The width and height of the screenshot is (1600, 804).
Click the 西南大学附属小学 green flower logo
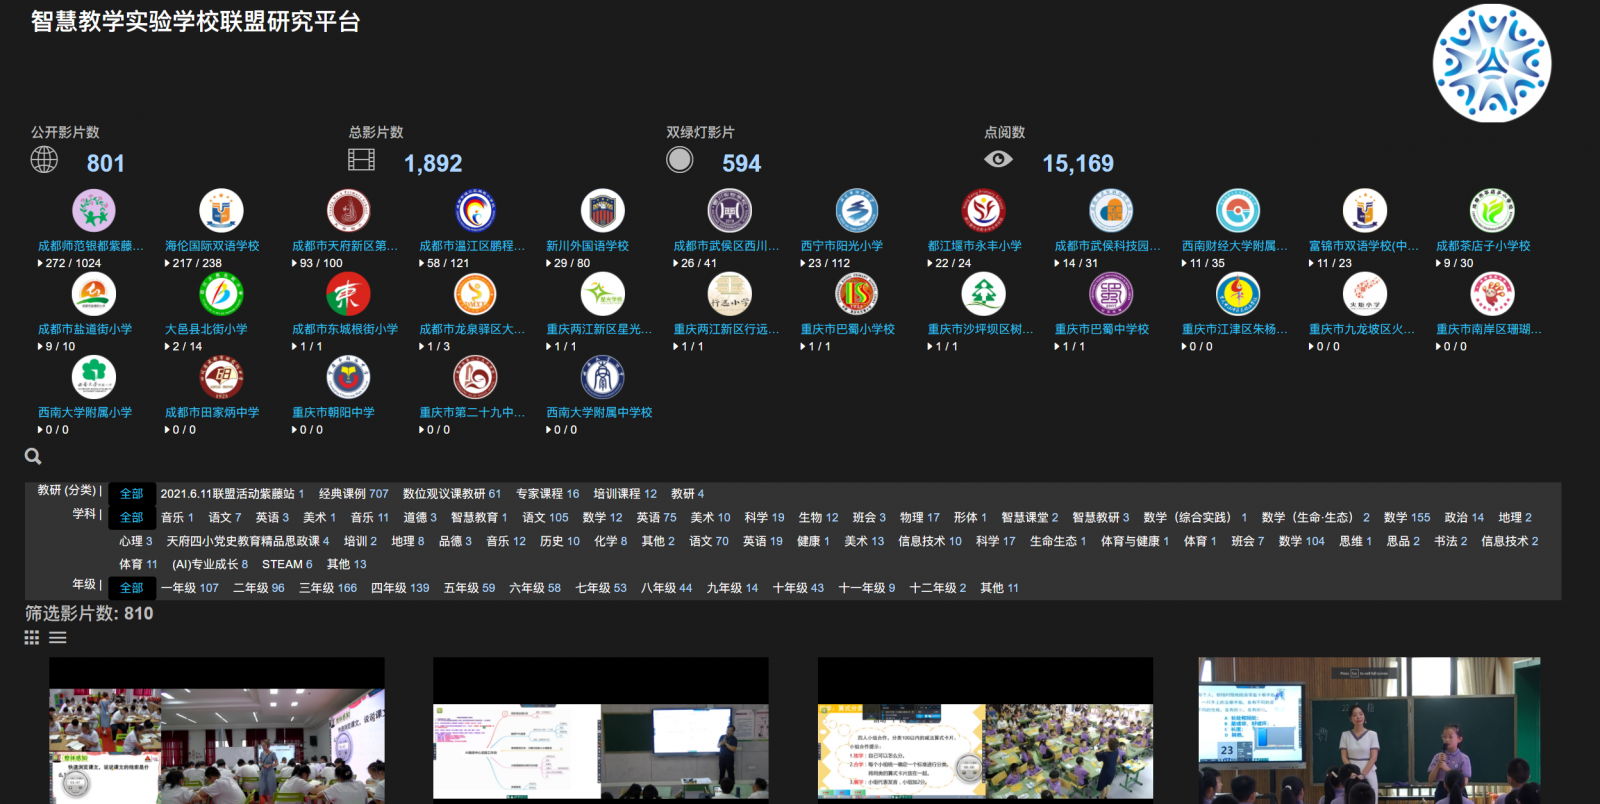(93, 378)
